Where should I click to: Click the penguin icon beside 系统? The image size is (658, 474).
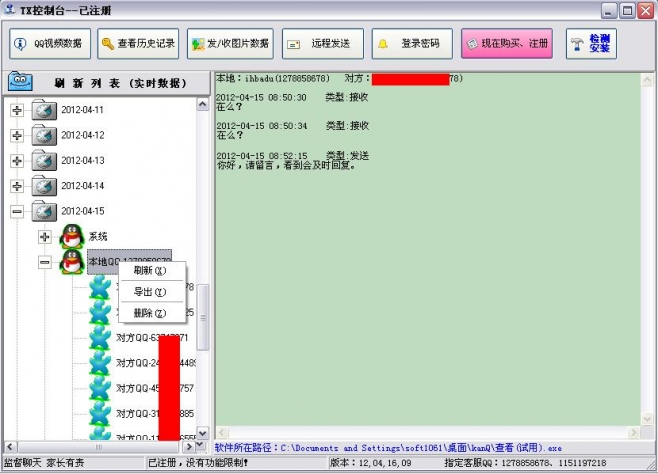(72, 236)
